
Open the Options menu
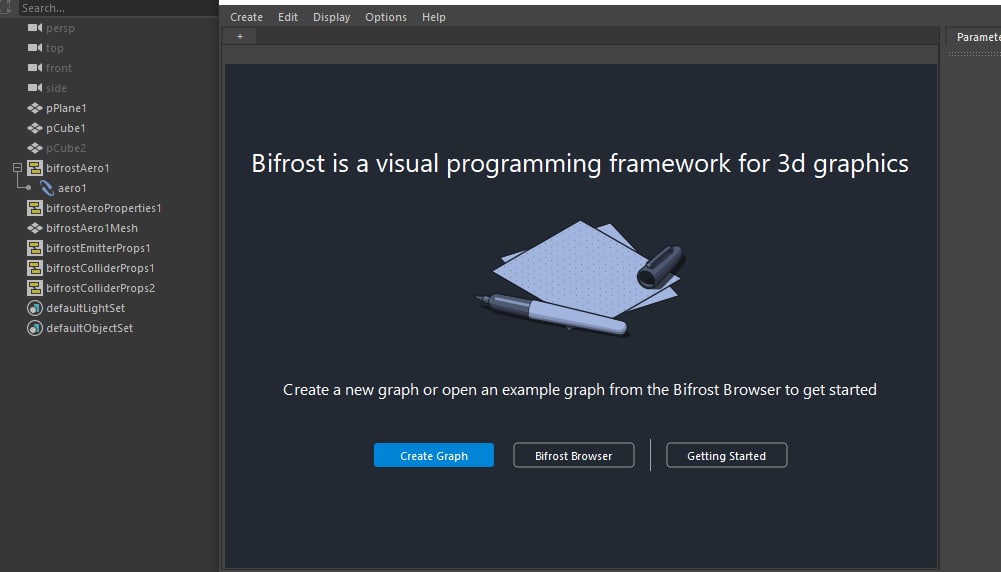pos(386,17)
